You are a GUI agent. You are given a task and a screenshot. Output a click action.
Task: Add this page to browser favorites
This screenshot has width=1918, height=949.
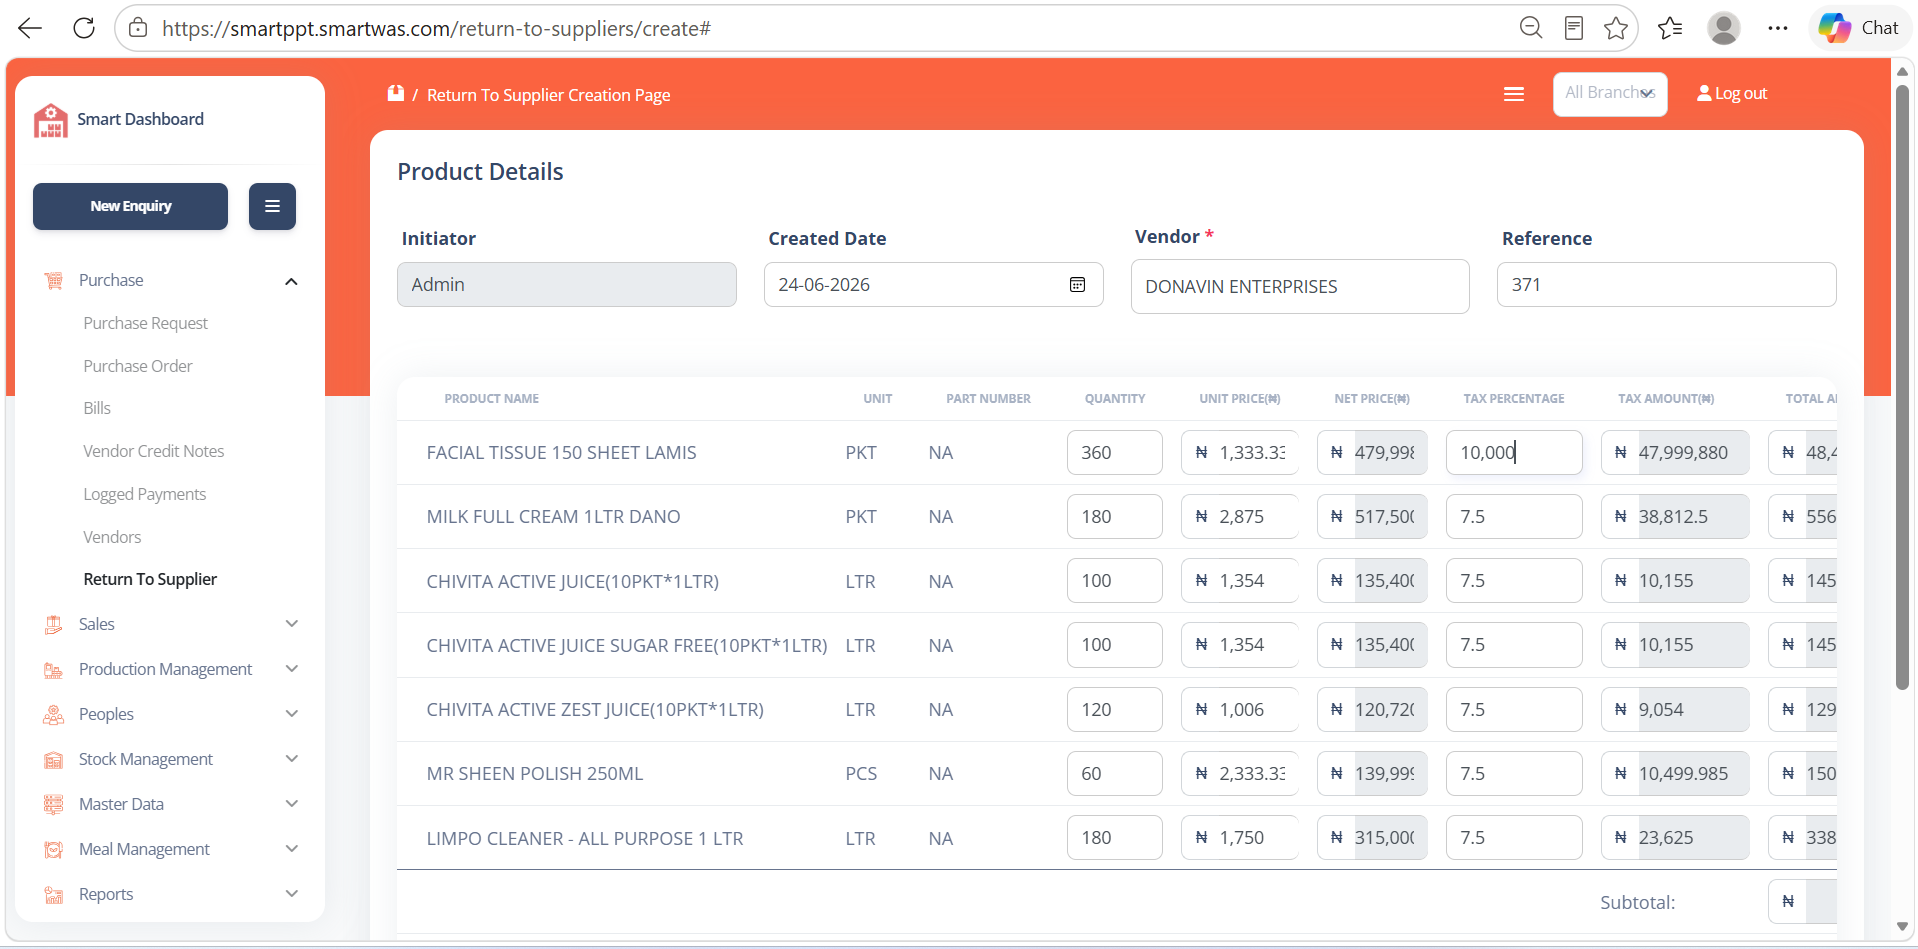coord(1615,28)
